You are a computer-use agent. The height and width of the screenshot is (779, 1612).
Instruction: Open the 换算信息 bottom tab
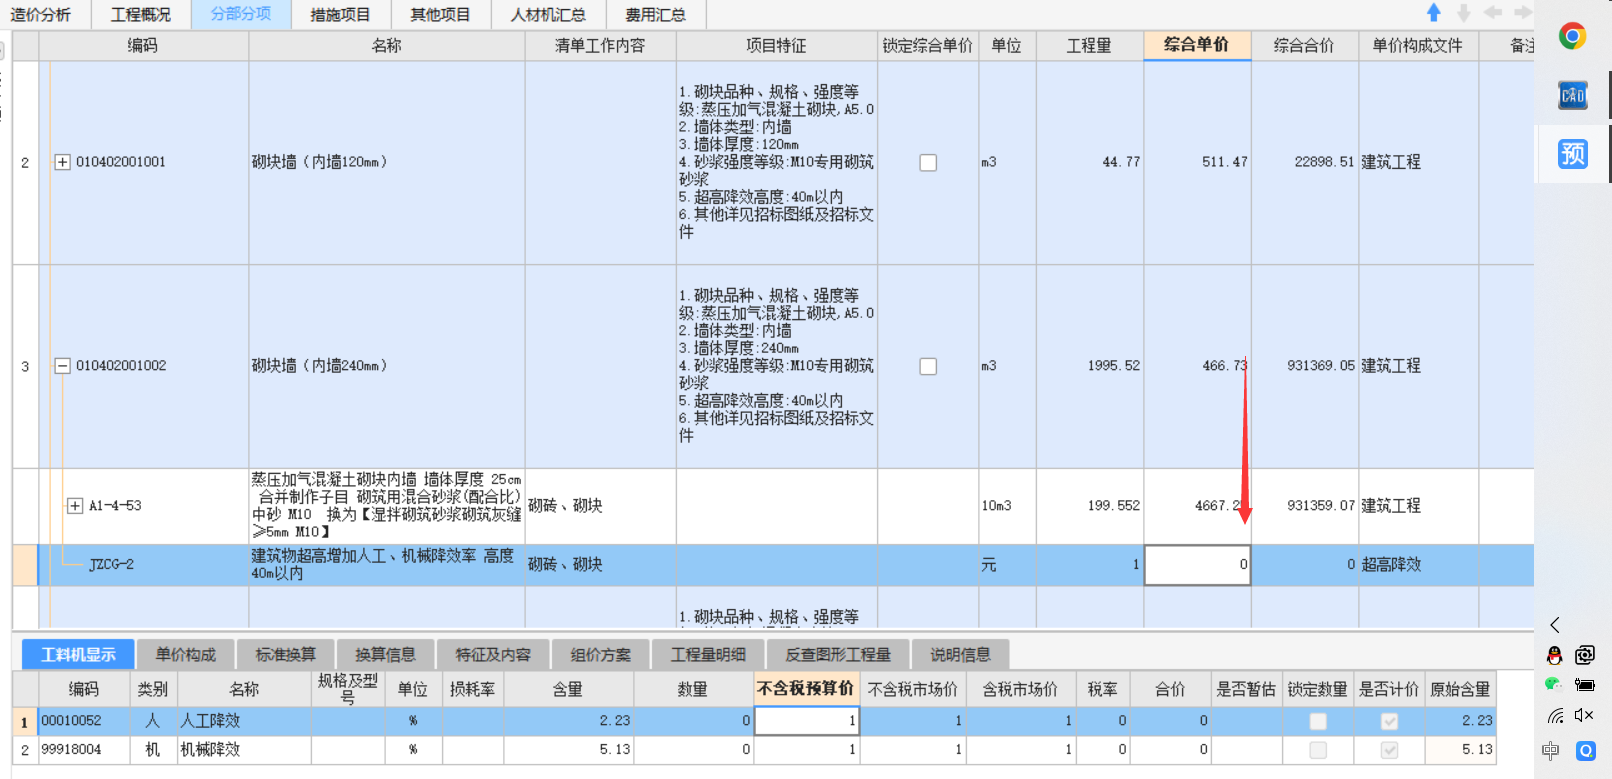pos(386,655)
